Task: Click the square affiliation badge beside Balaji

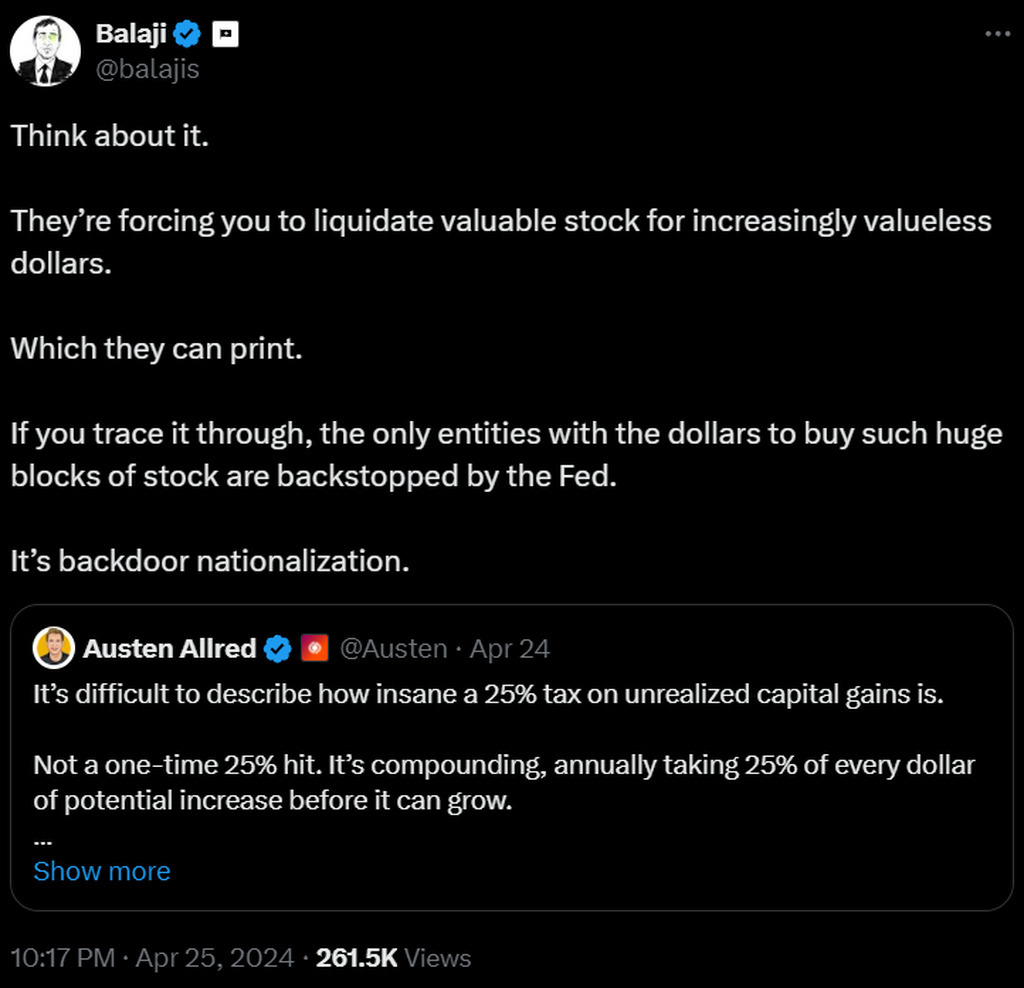Action: [225, 34]
